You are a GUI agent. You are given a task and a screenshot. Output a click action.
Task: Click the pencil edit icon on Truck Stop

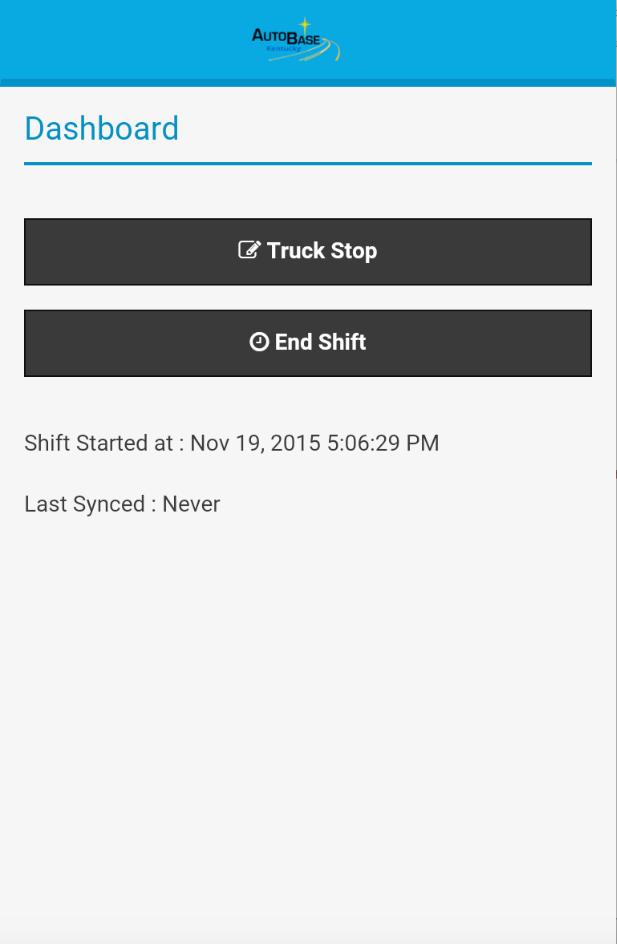click(x=249, y=250)
